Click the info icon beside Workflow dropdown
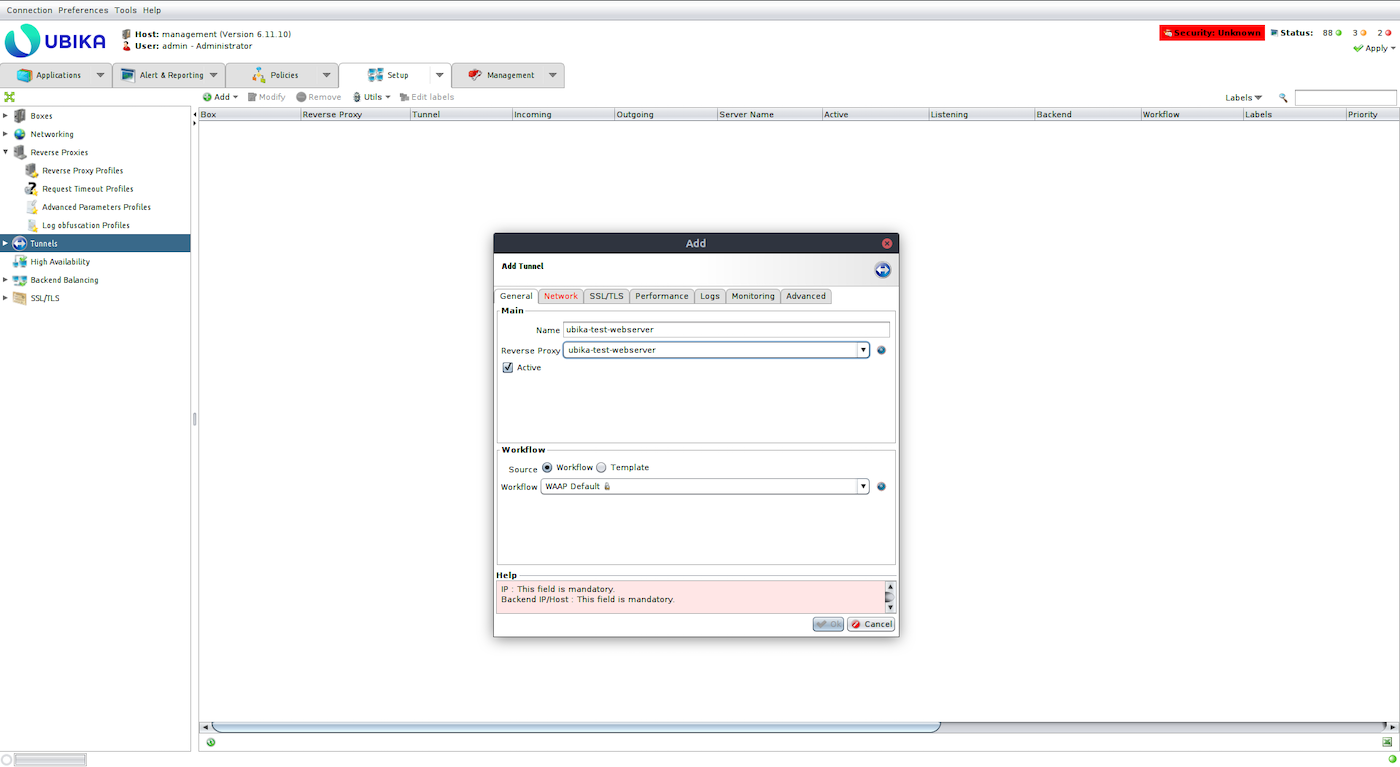 click(881, 487)
